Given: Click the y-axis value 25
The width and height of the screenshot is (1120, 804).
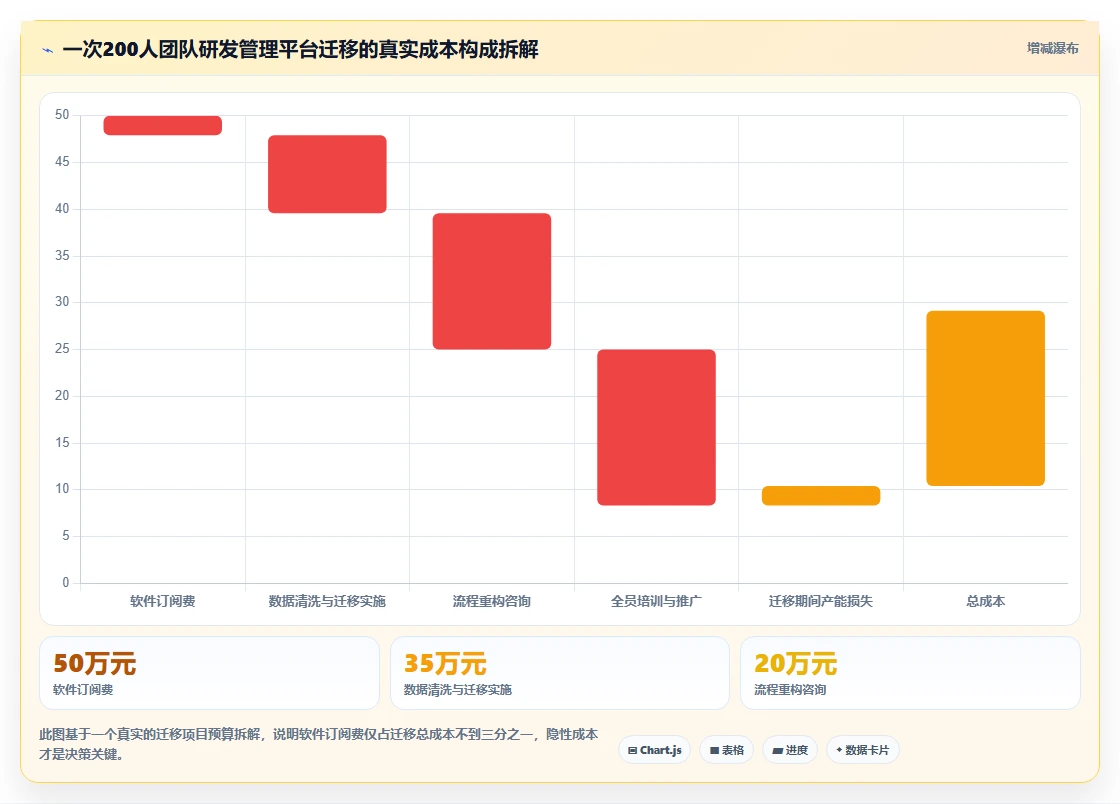Looking at the screenshot, I should click(x=62, y=348).
